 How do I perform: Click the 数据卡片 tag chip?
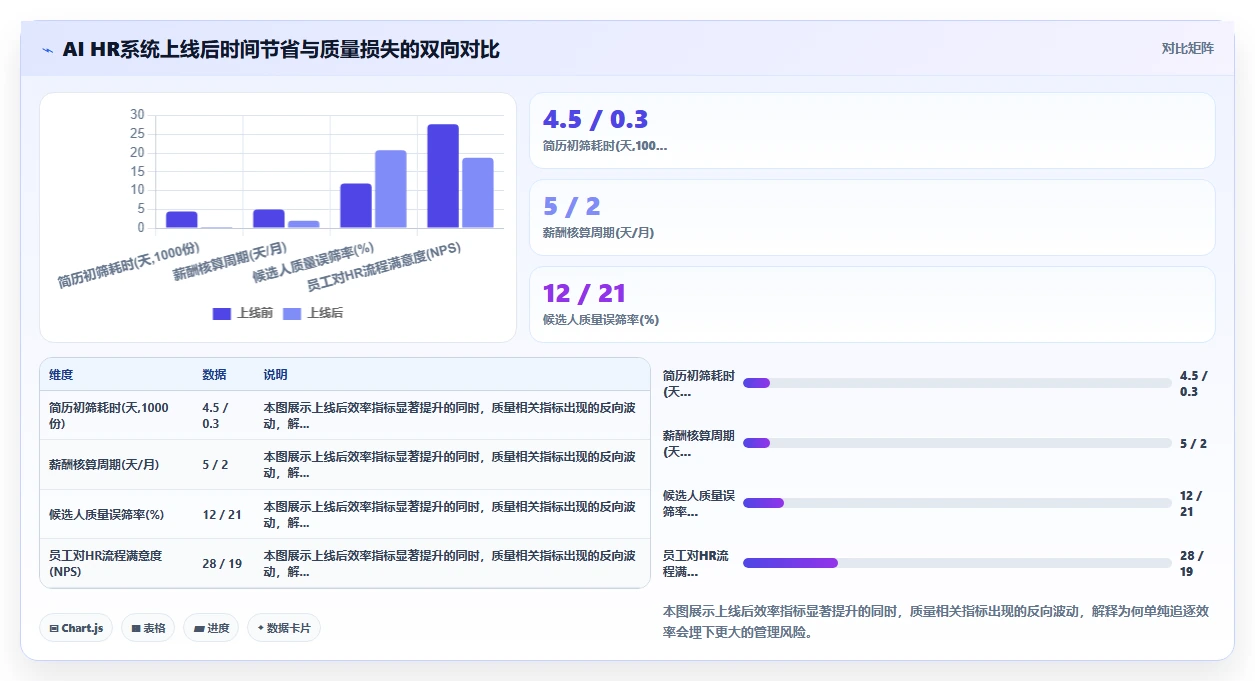[x=284, y=628]
